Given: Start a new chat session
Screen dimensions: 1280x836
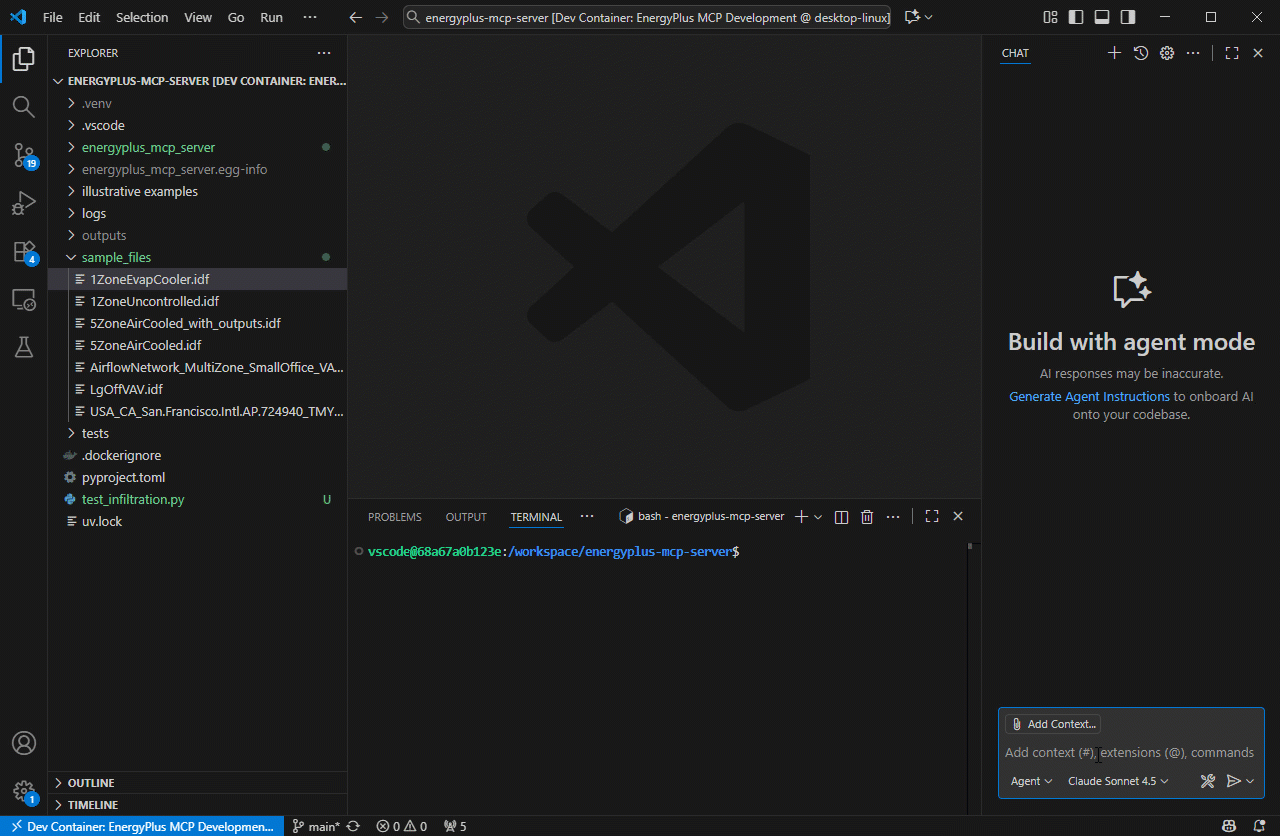Looking at the screenshot, I should (x=1114, y=53).
